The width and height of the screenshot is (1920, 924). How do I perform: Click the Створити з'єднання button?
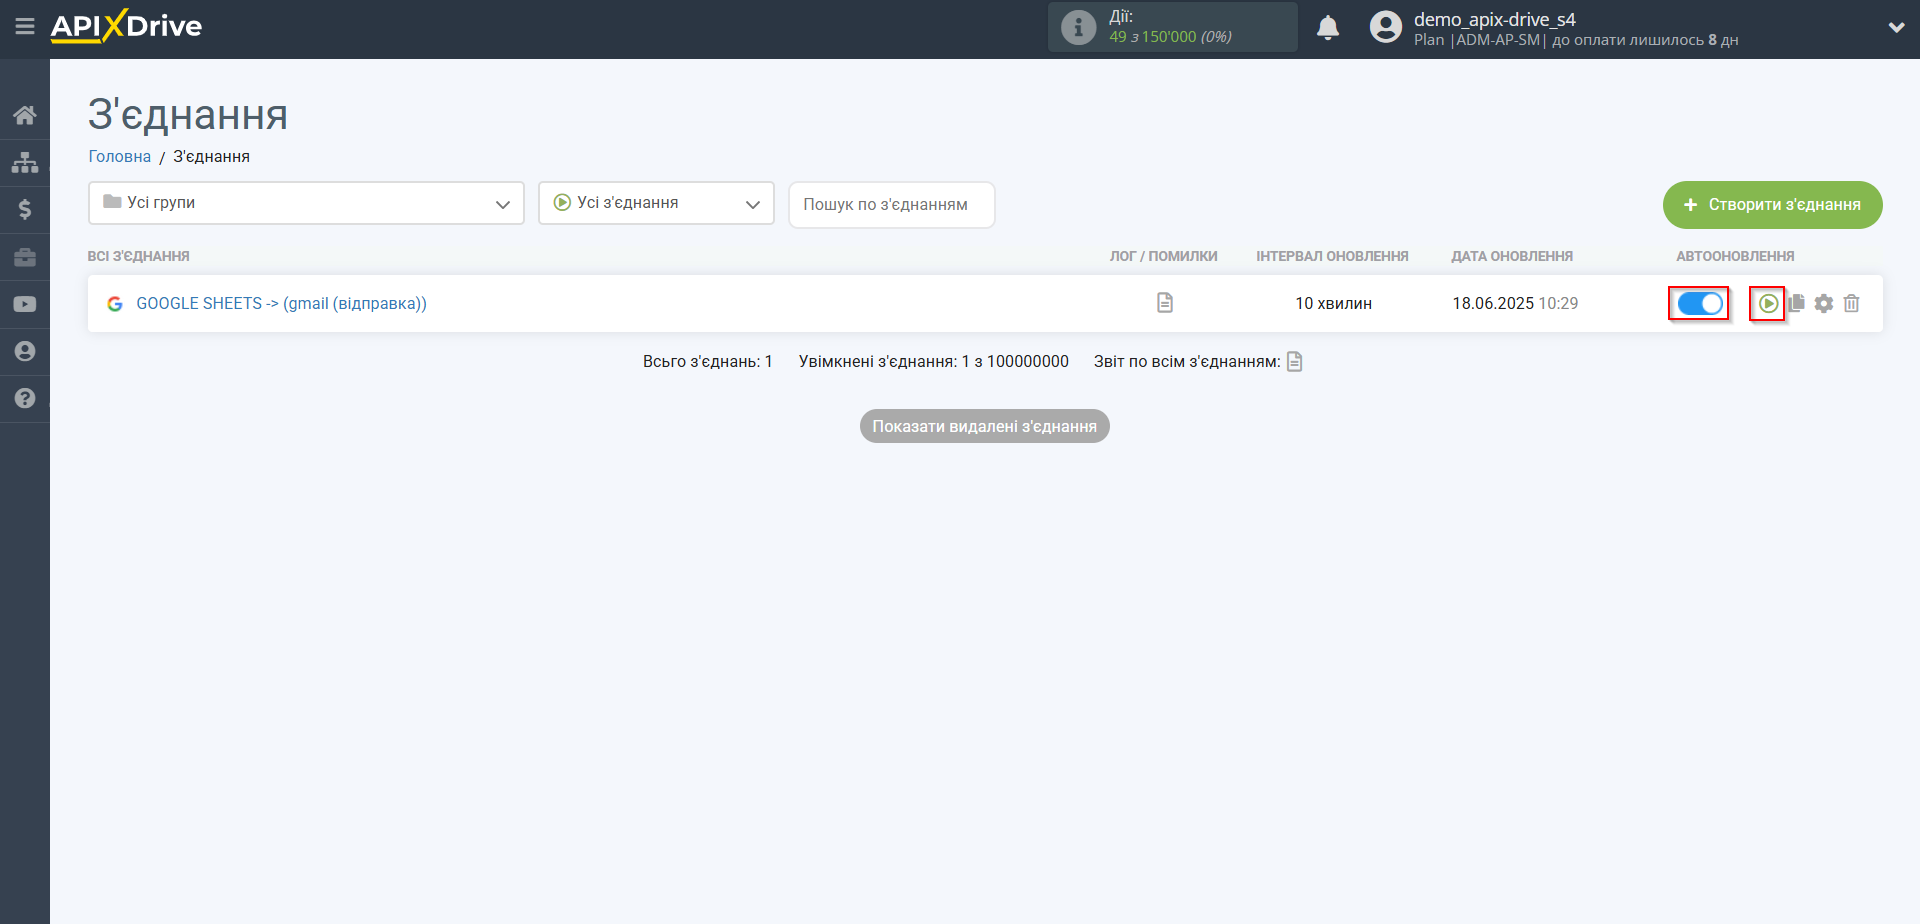(1773, 204)
